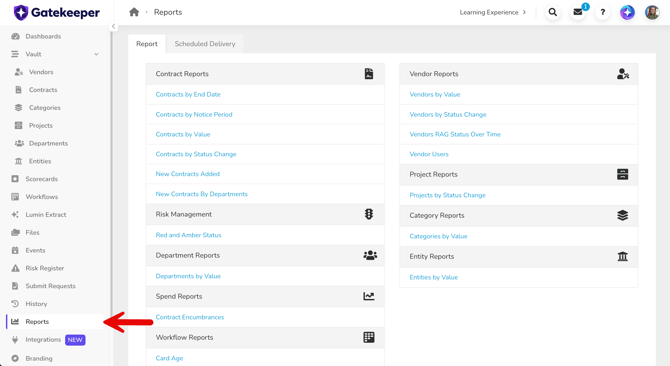This screenshot has width=670, height=366.
Task: Click the Dashboards icon in the sidebar
Action: (x=15, y=36)
